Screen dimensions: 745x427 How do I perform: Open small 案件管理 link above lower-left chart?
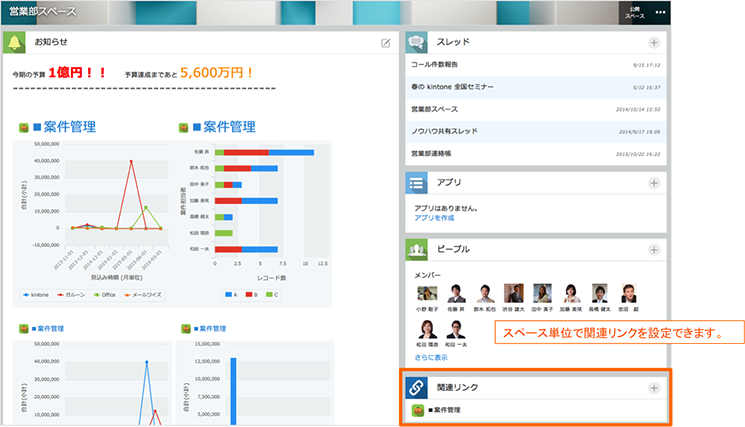48,329
